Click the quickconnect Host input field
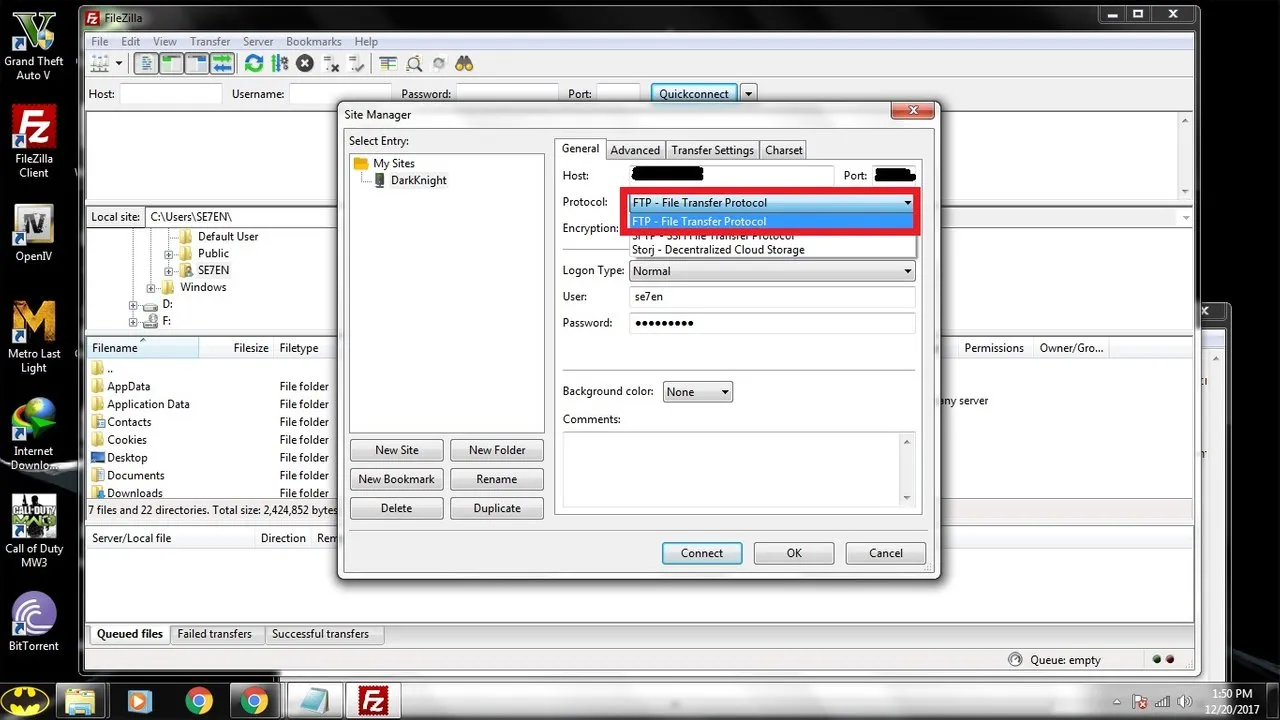This screenshot has height=720, width=1280. click(x=170, y=93)
